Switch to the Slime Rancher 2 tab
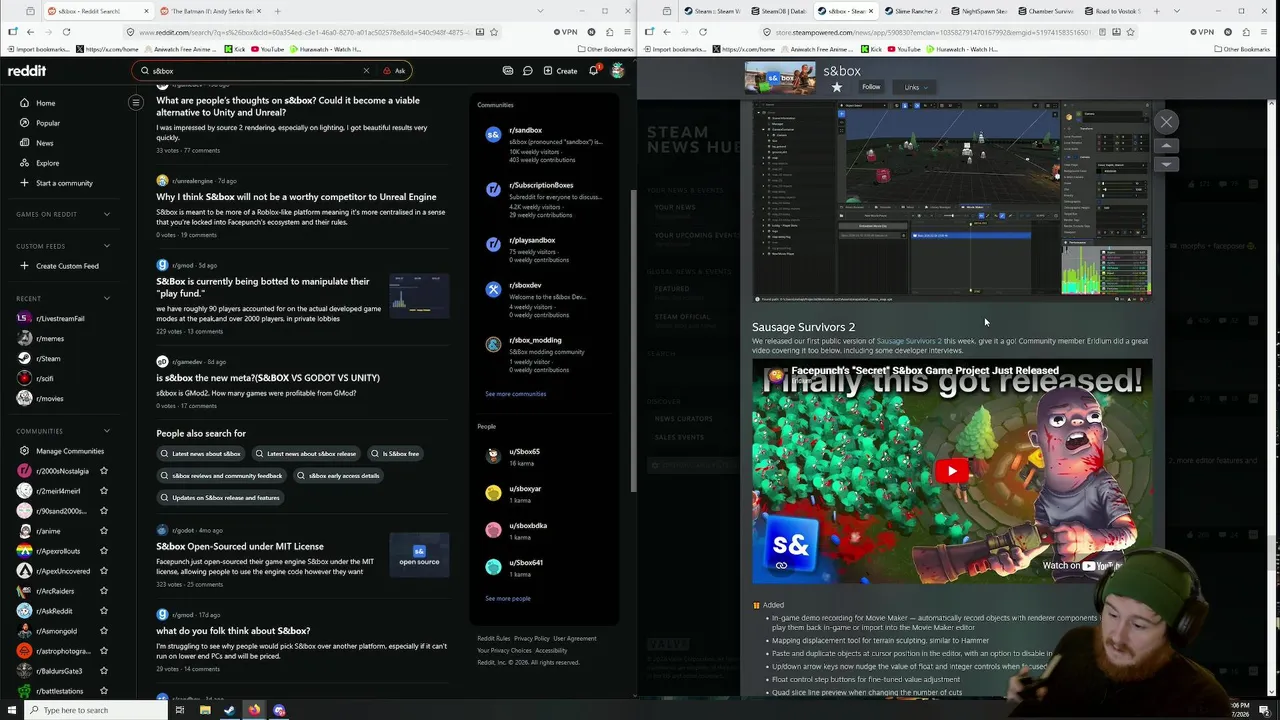 pos(915,11)
